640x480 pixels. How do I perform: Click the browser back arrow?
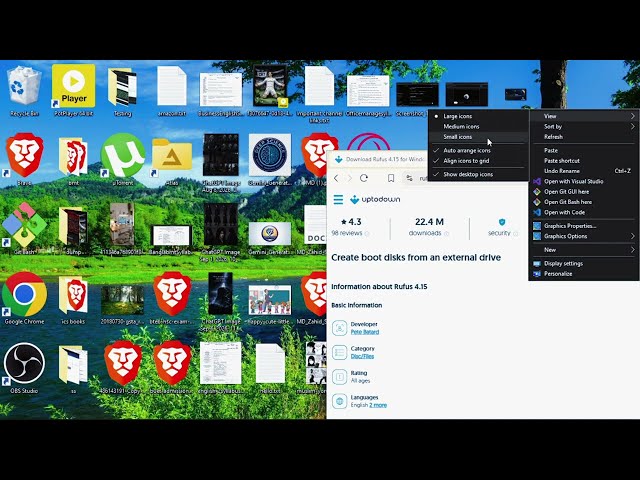point(336,178)
